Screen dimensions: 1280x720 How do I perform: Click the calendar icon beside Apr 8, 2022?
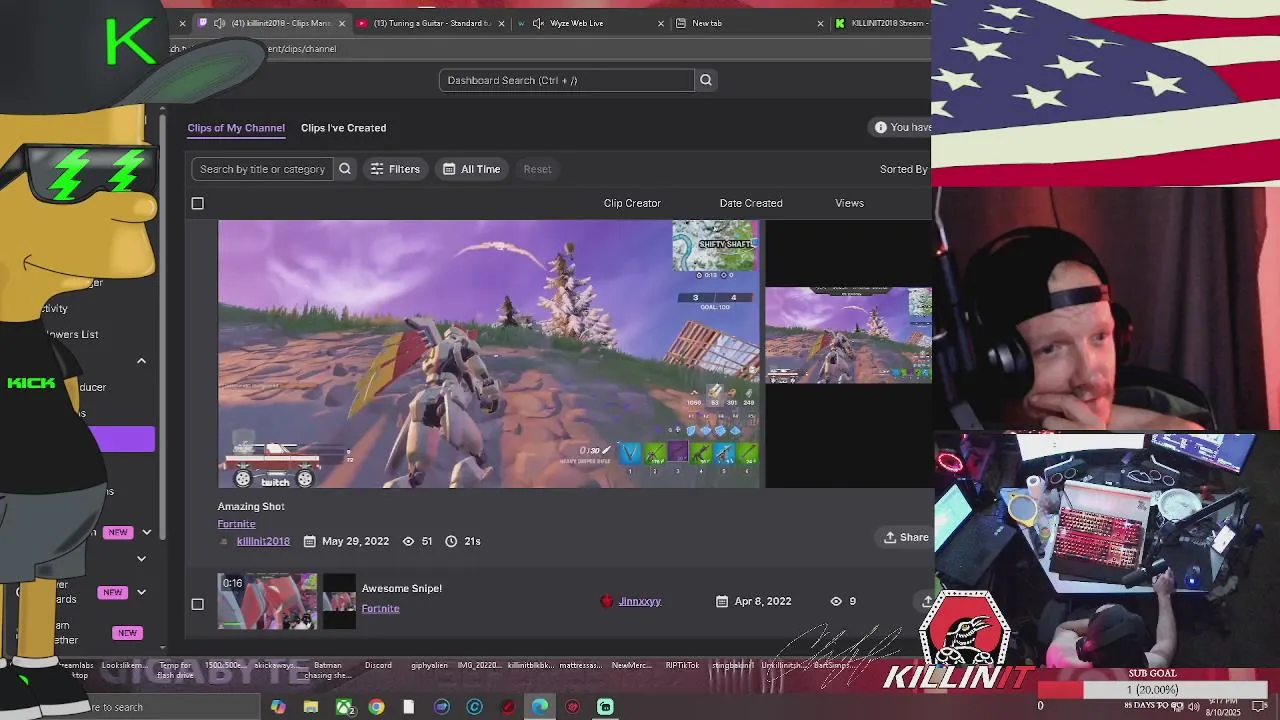pyautogui.click(x=722, y=601)
